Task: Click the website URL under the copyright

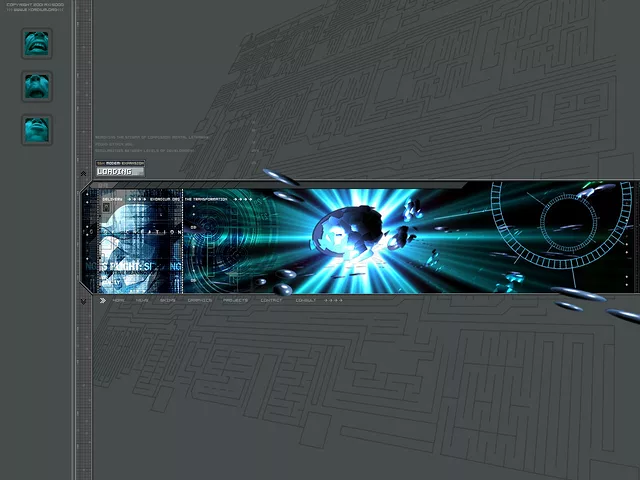Action: point(35,10)
